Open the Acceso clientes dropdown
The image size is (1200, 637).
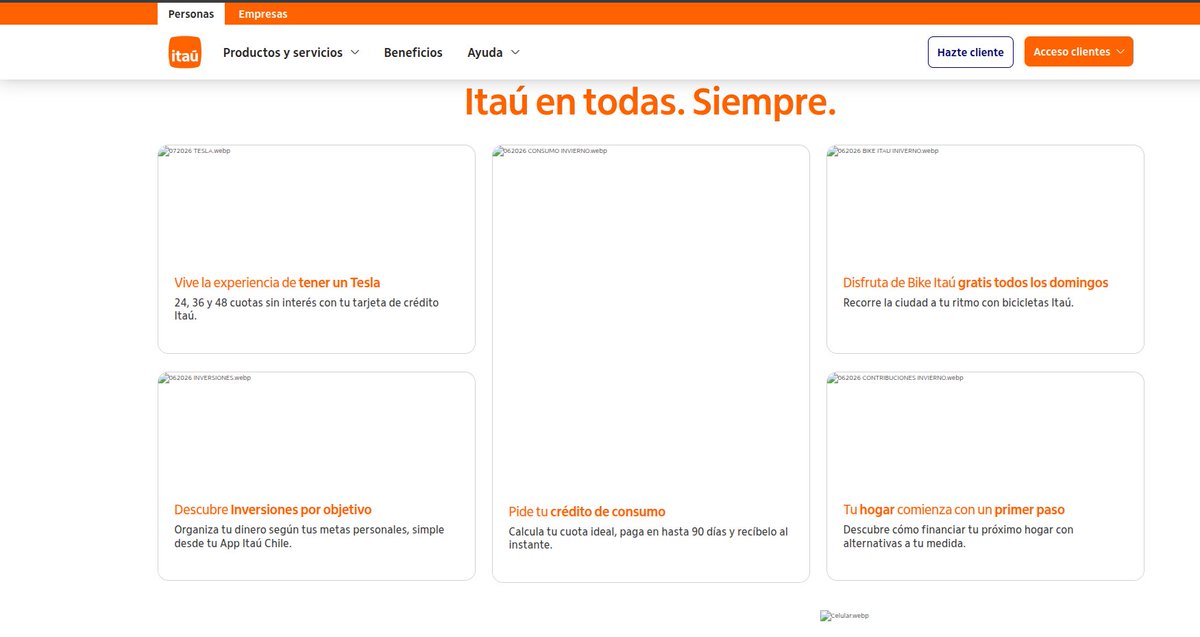pos(1079,52)
